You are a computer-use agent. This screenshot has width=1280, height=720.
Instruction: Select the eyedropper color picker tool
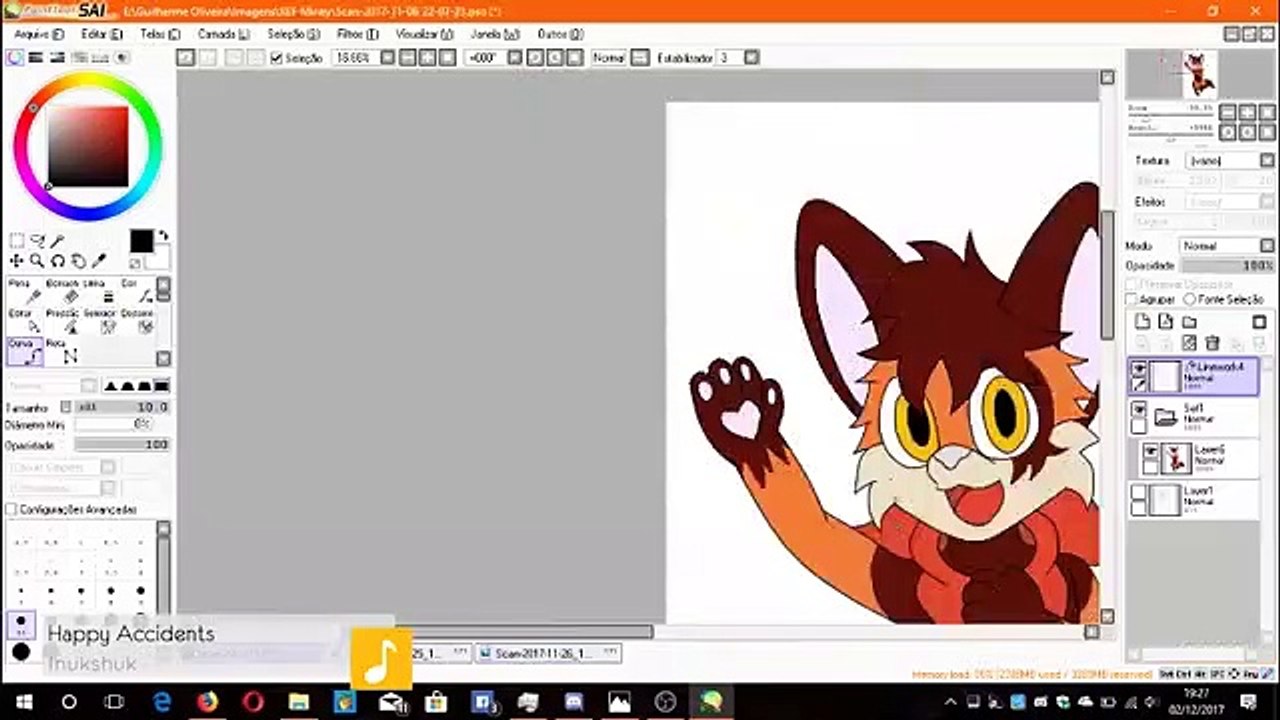tap(99, 261)
